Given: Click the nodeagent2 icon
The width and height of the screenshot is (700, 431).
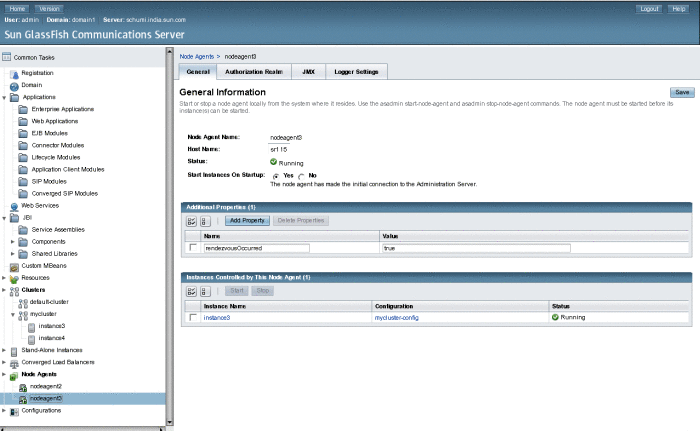Looking at the screenshot, I should [23, 387].
